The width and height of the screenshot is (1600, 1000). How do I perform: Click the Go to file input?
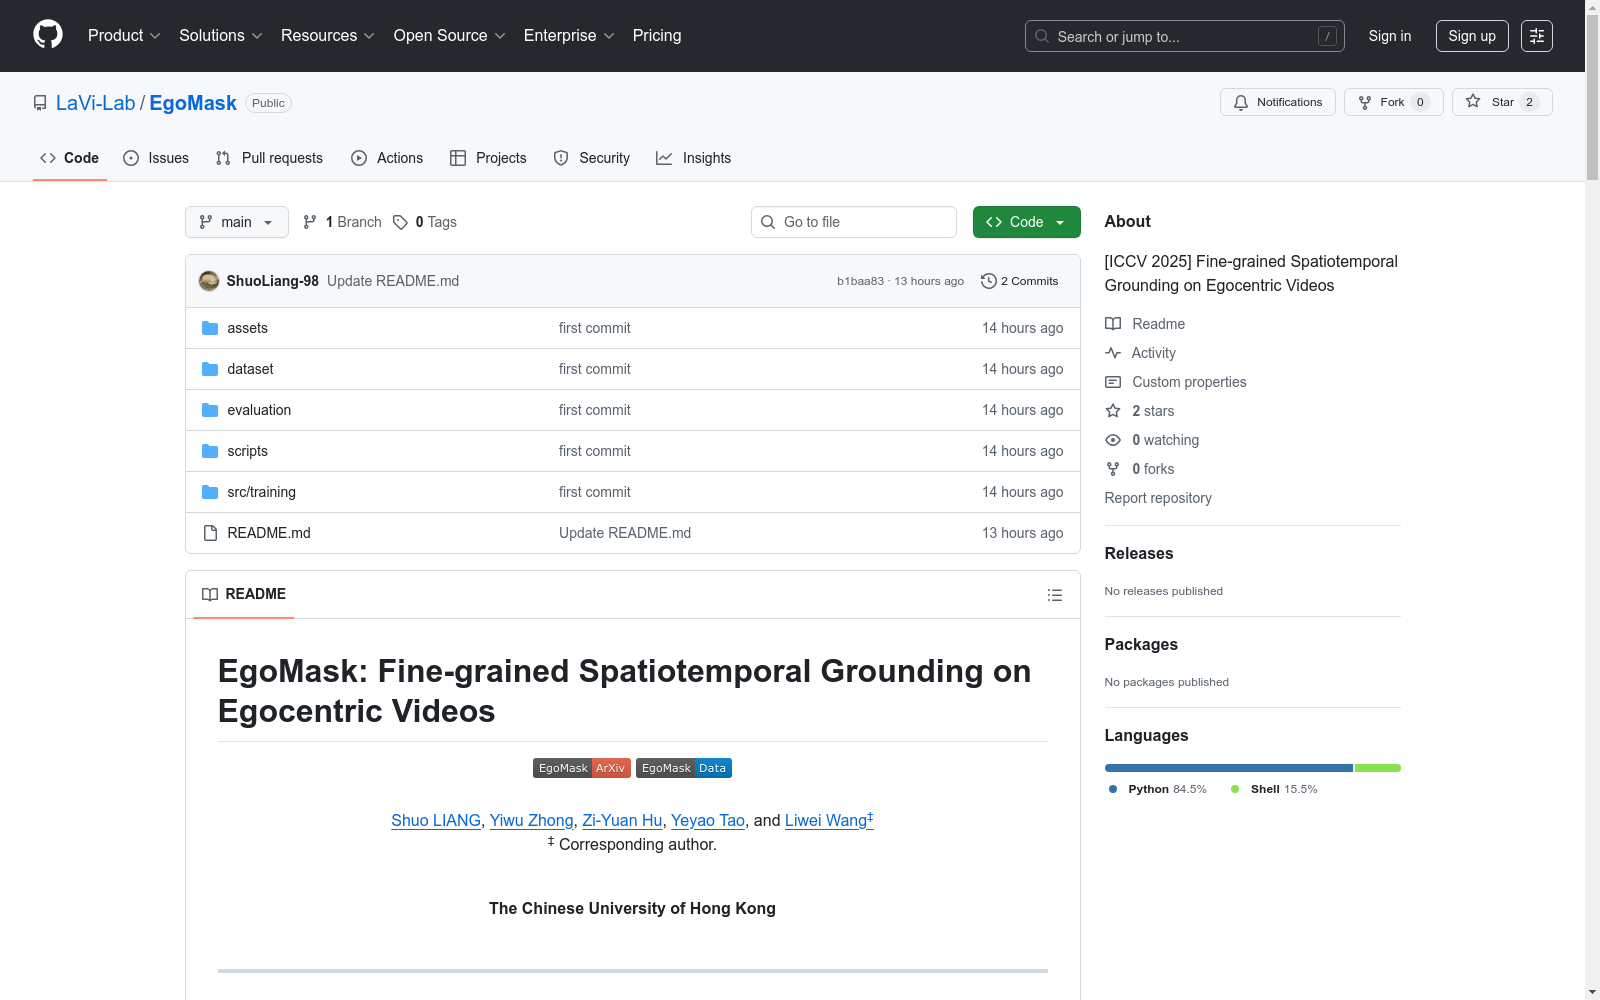(854, 222)
